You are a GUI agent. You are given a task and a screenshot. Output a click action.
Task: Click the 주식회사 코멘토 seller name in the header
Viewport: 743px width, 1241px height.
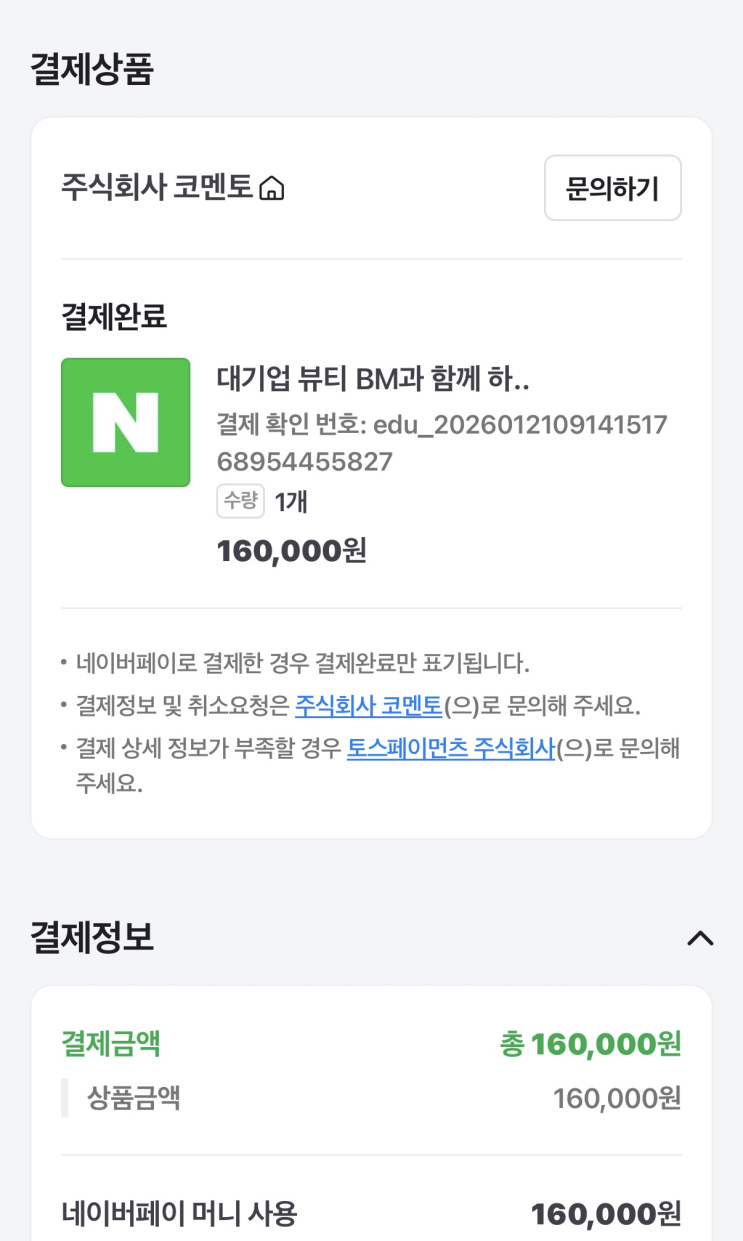click(157, 187)
